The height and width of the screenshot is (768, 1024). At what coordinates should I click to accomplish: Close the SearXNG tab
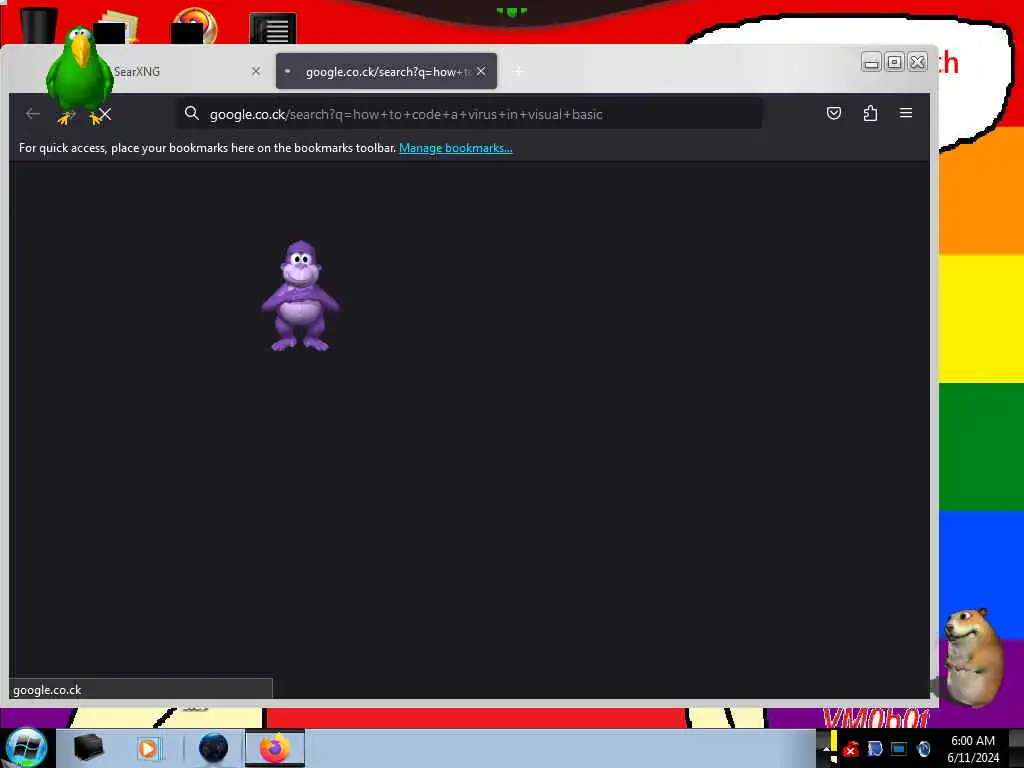pos(256,71)
